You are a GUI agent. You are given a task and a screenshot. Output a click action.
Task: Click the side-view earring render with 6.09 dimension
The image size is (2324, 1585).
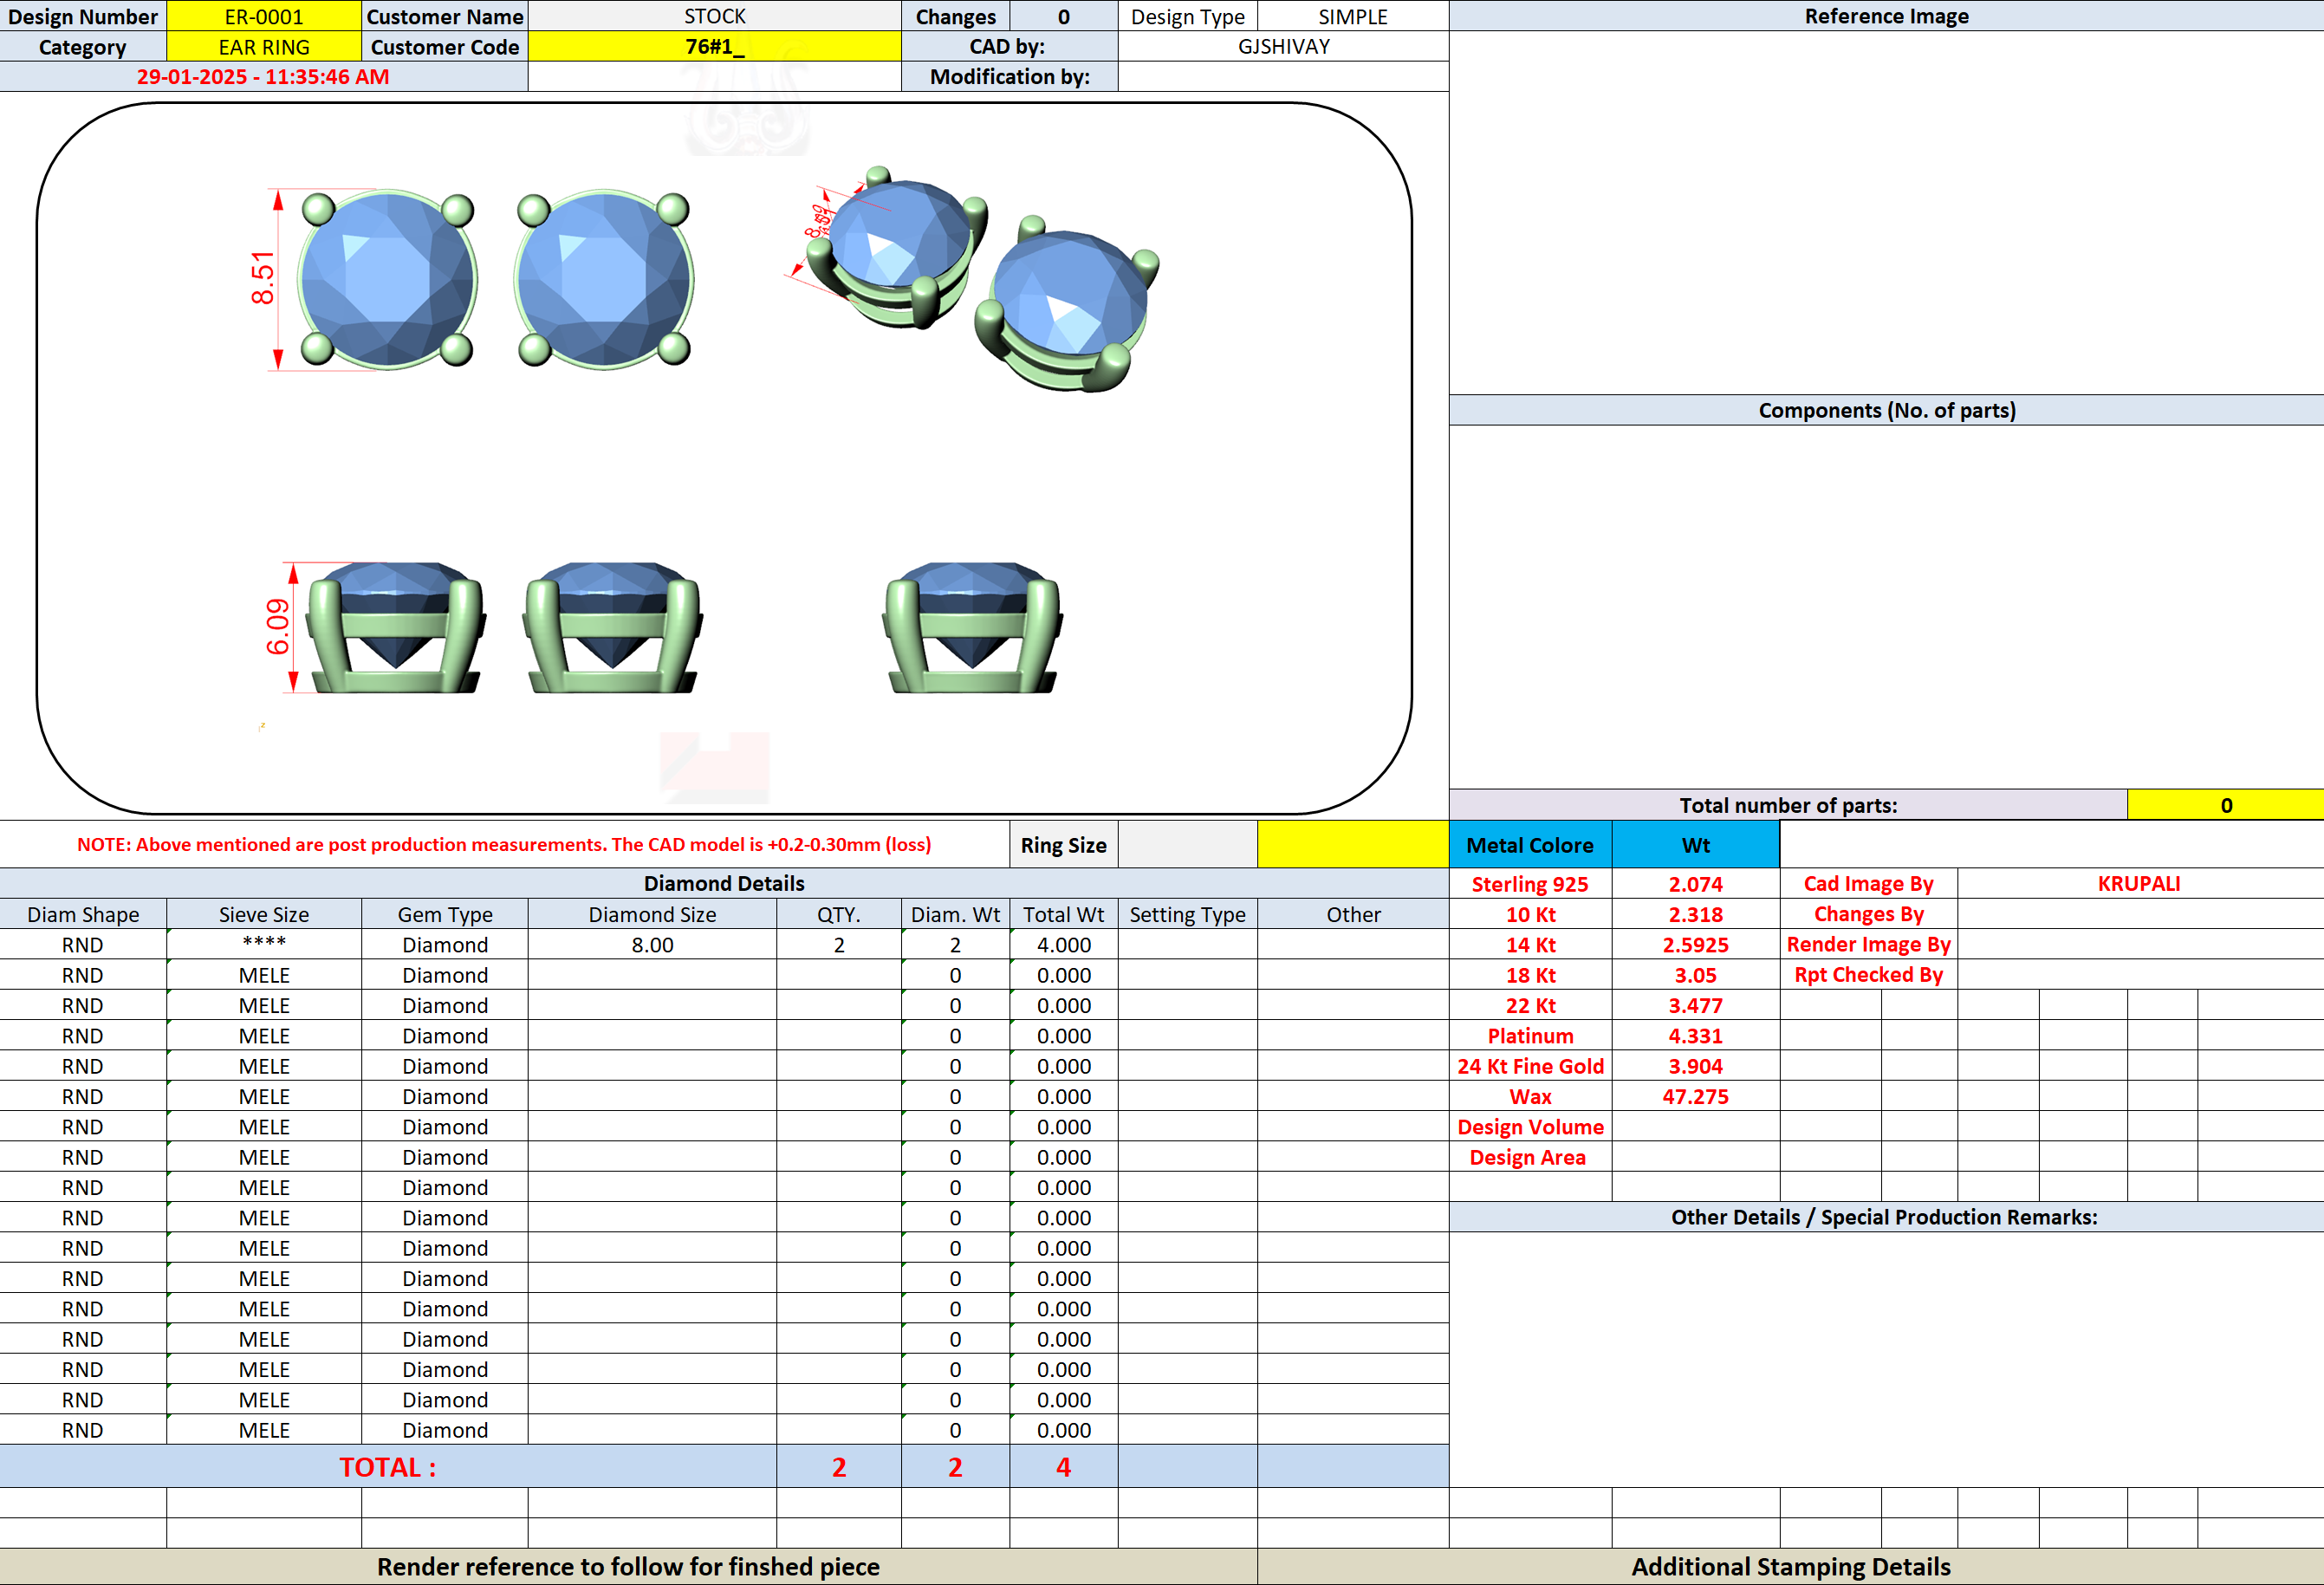click(396, 627)
